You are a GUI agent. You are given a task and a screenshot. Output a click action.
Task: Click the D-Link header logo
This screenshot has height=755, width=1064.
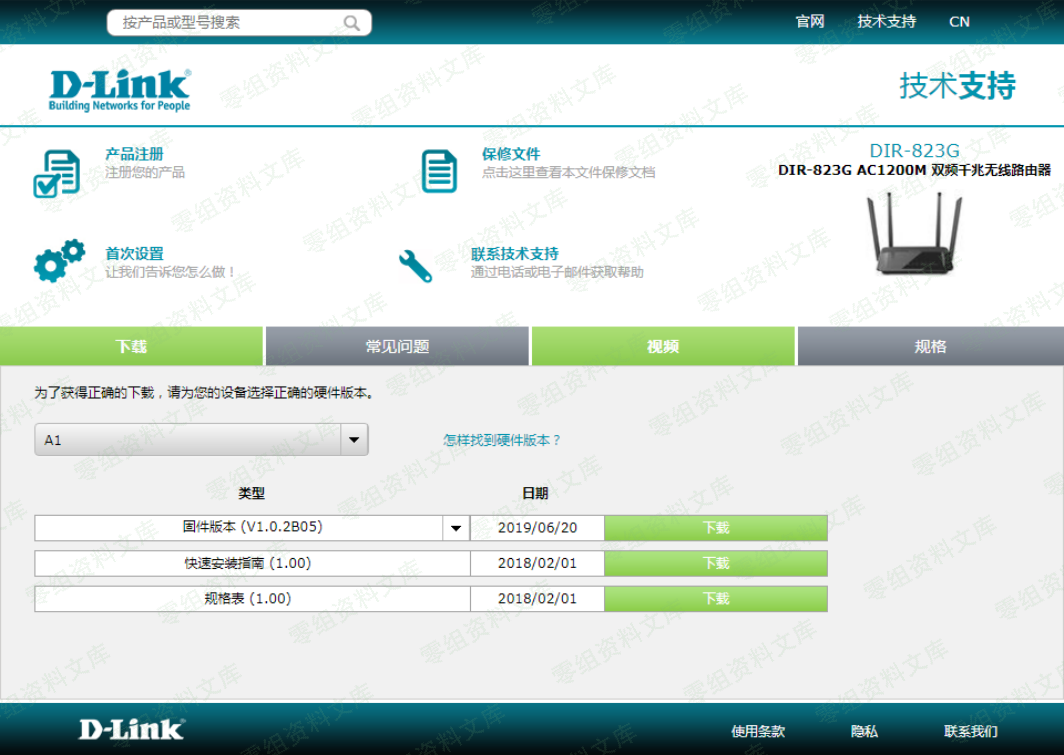click(119, 90)
